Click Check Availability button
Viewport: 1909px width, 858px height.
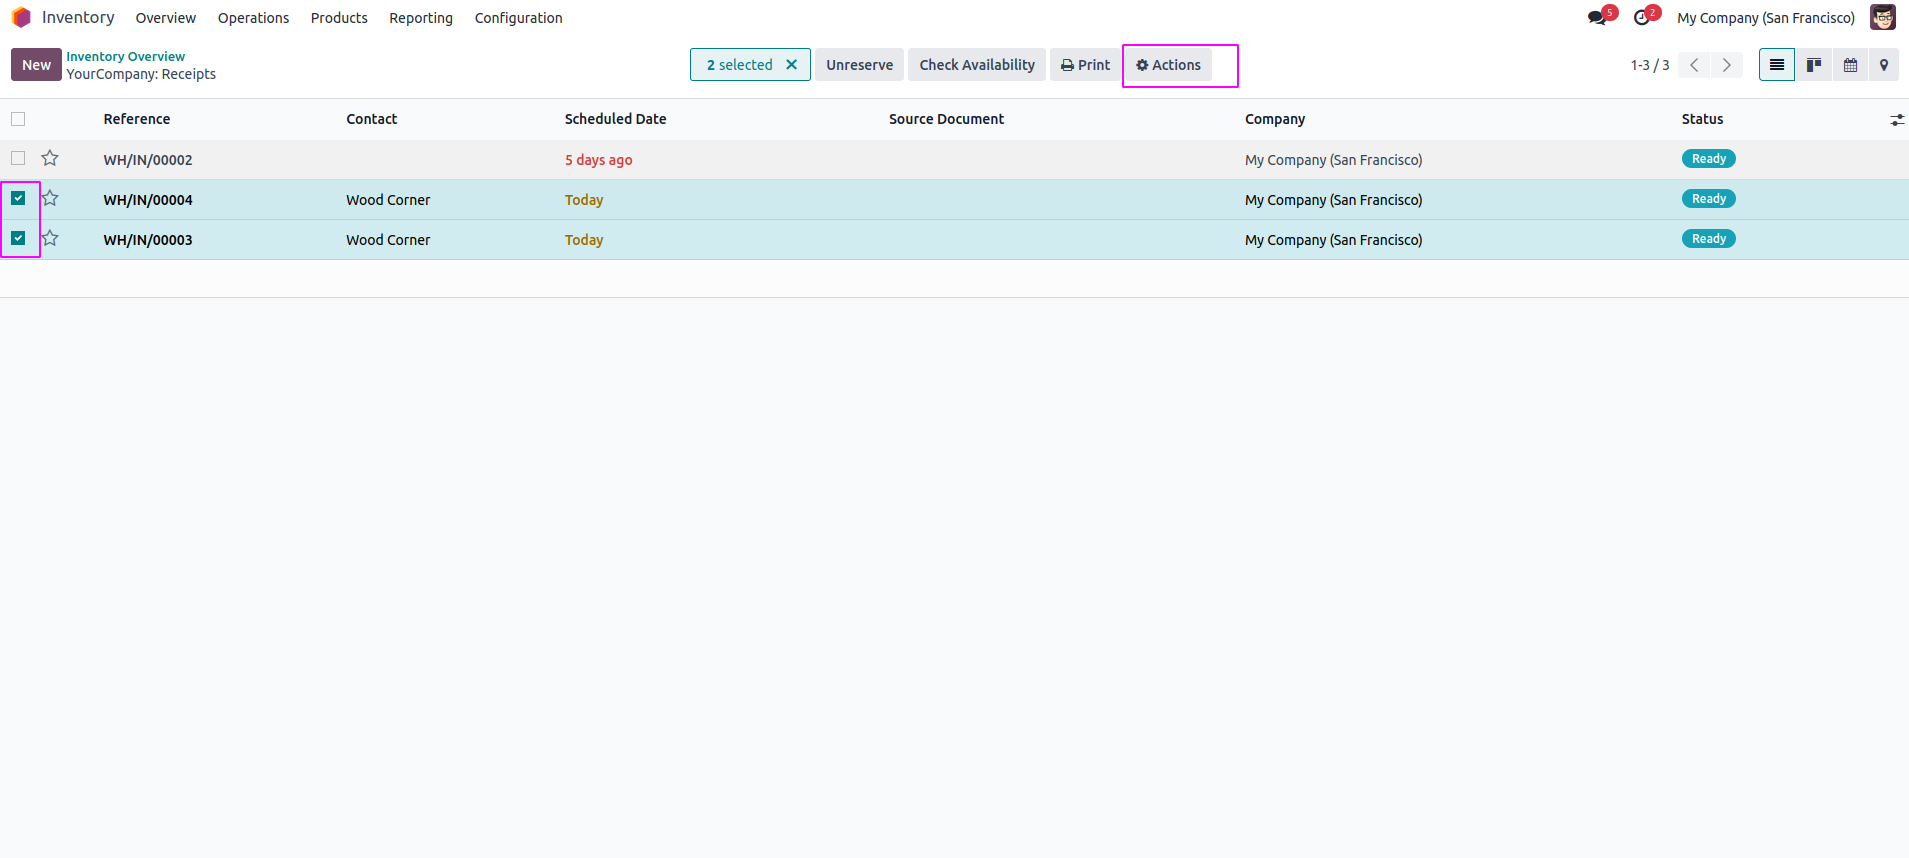(x=977, y=65)
